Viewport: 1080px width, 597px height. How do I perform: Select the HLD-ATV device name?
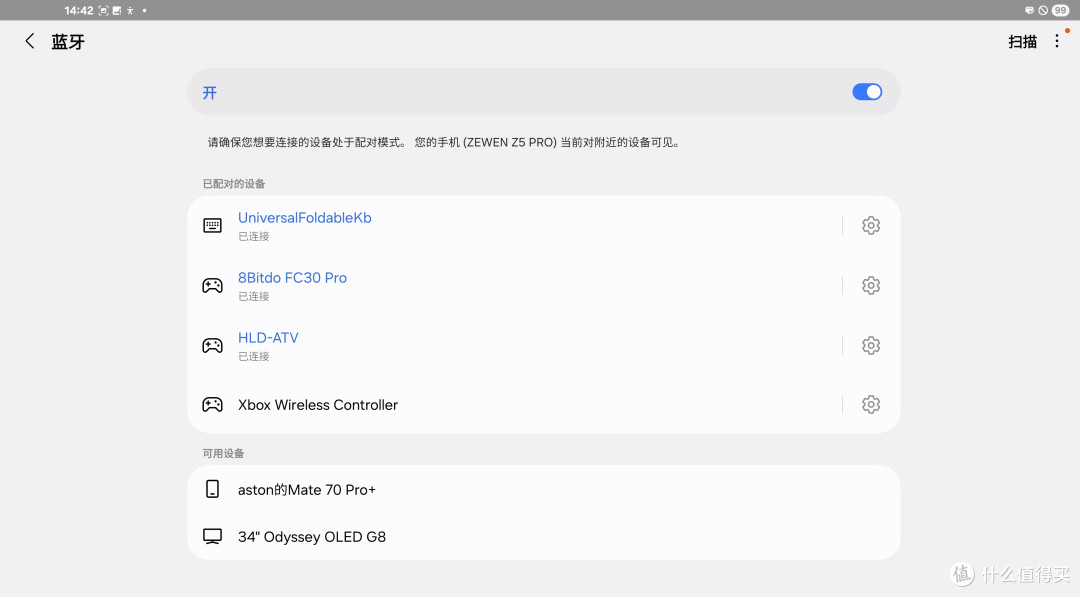(x=268, y=337)
